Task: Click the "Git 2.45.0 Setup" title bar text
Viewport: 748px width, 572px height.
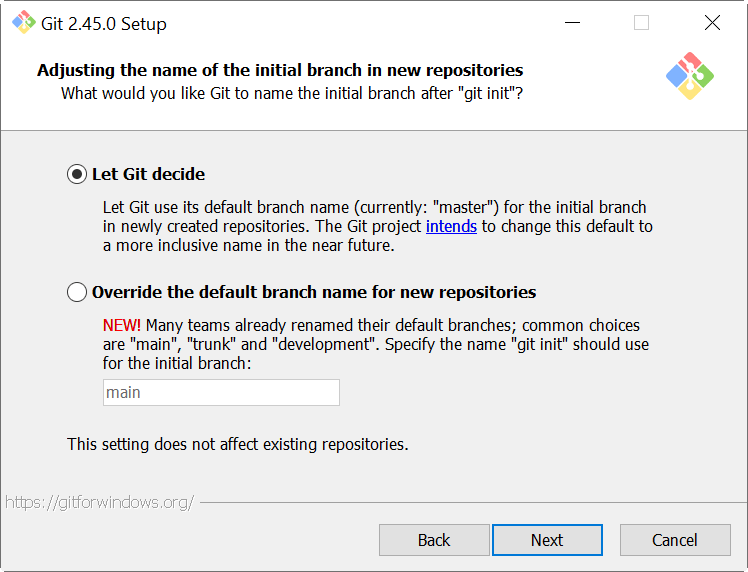Action: [x=104, y=23]
